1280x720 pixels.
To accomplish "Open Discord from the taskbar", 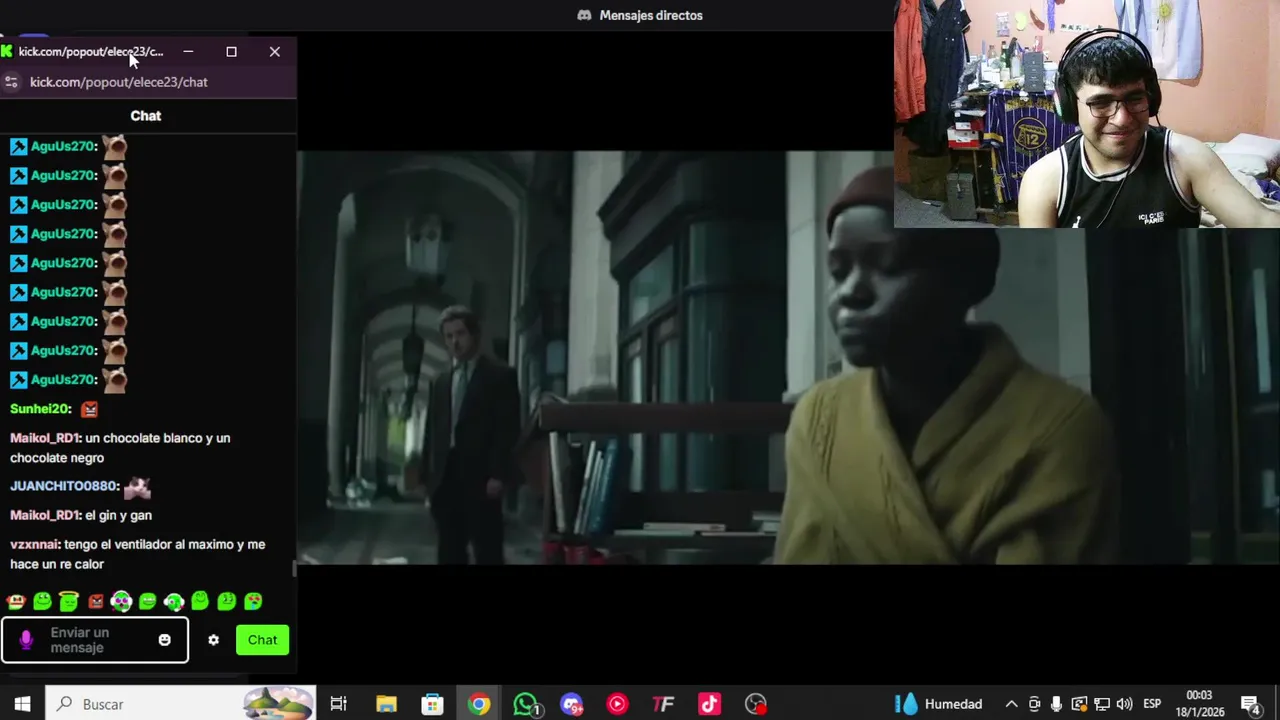I will point(571,704).
